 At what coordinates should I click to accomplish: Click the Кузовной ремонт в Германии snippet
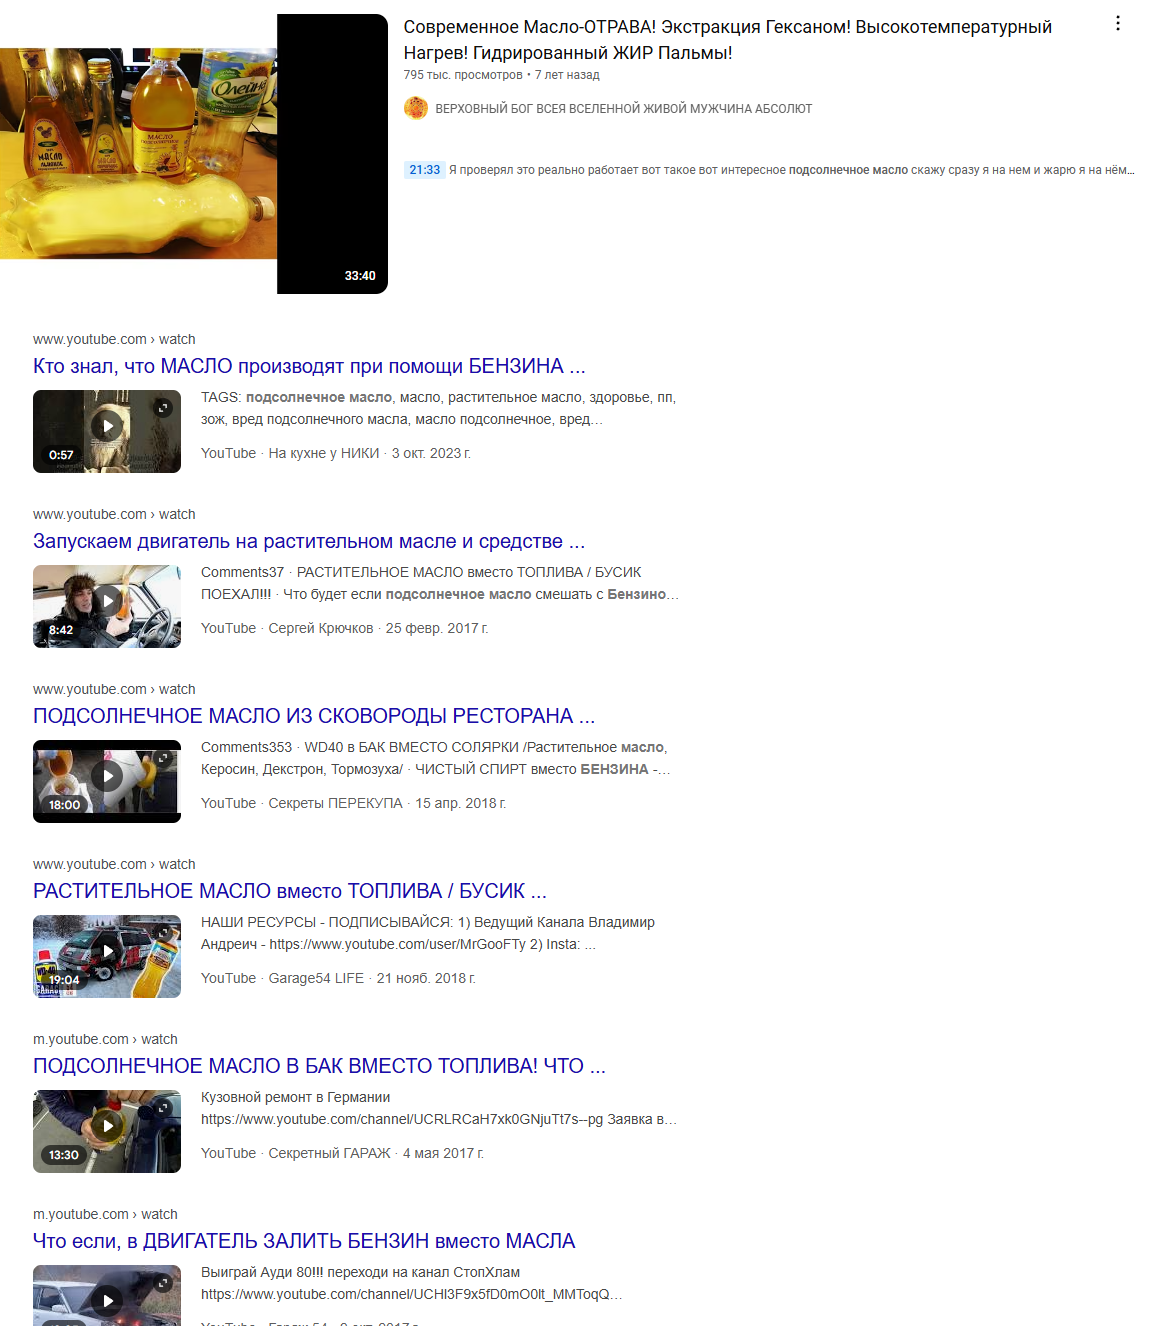coord(296,1097)
